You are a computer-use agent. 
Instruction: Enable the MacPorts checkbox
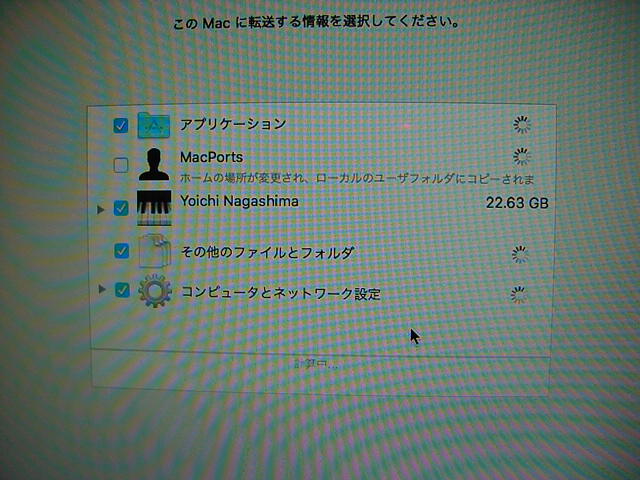click(120, 165)
